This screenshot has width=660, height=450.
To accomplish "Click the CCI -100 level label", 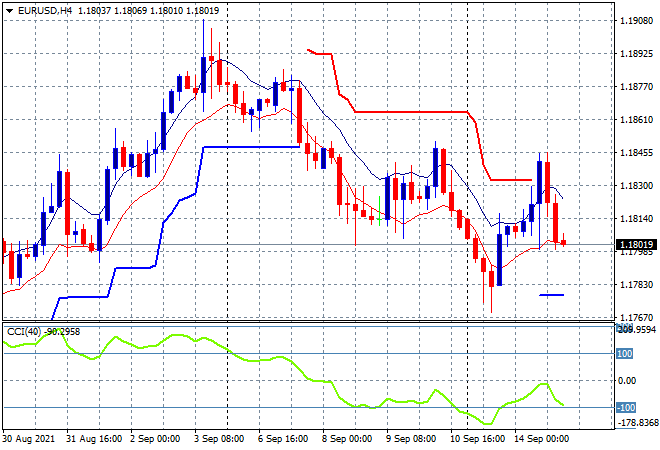I will click(626, 407).
